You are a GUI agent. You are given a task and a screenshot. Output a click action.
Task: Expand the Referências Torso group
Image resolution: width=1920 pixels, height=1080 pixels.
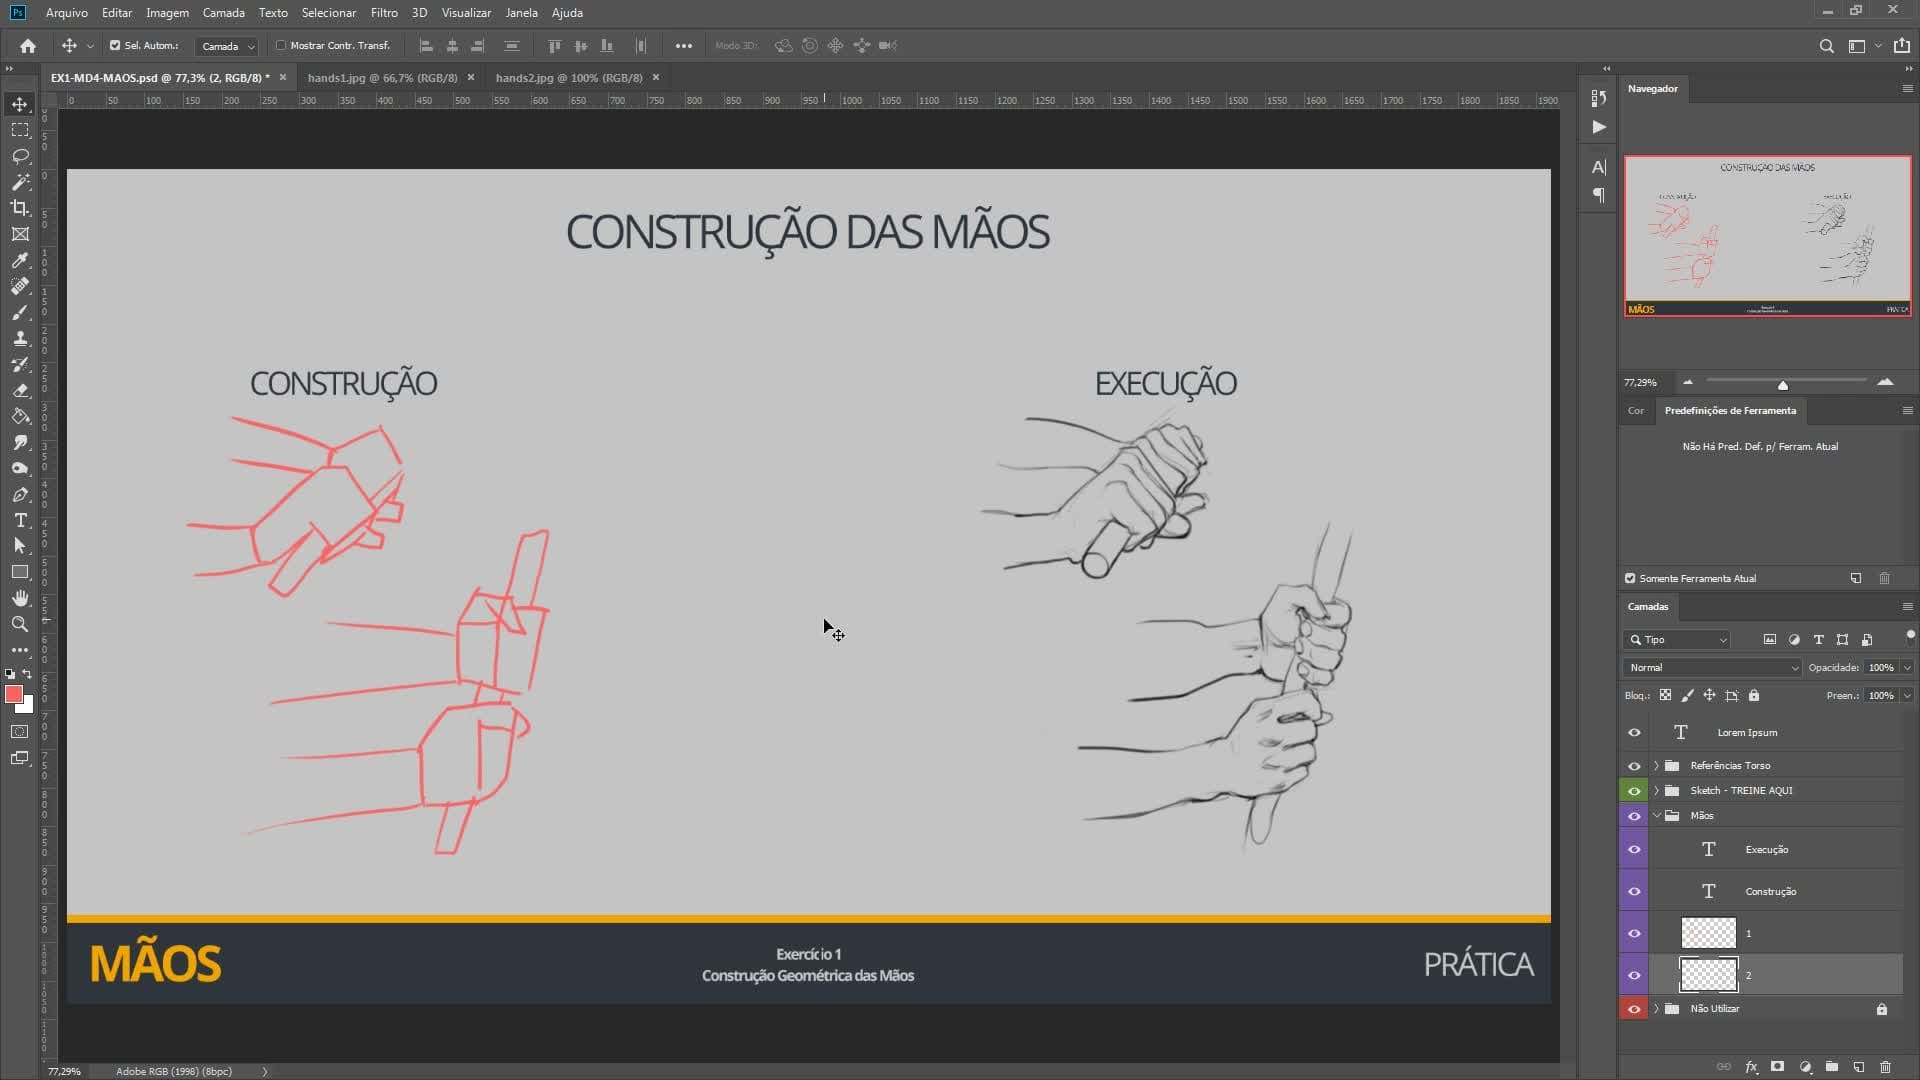coord(1656,766)
